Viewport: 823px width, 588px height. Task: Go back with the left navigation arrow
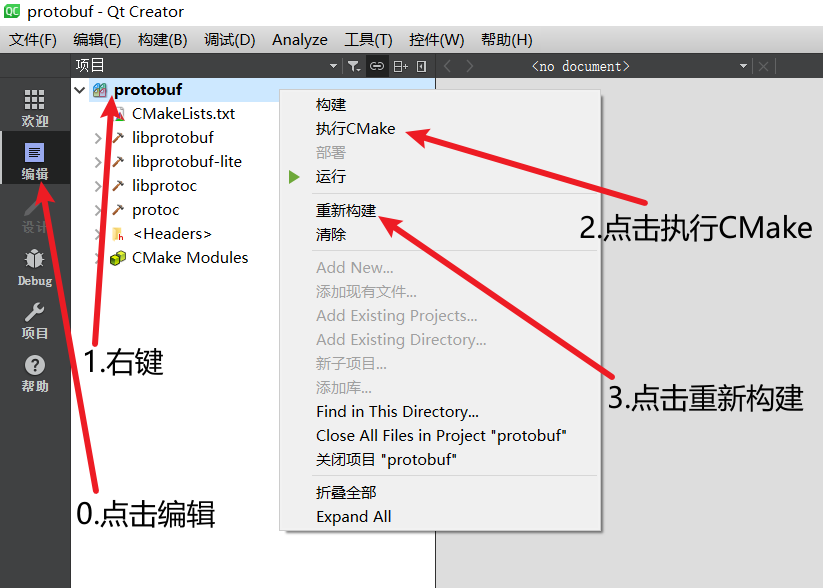(447, 66)
